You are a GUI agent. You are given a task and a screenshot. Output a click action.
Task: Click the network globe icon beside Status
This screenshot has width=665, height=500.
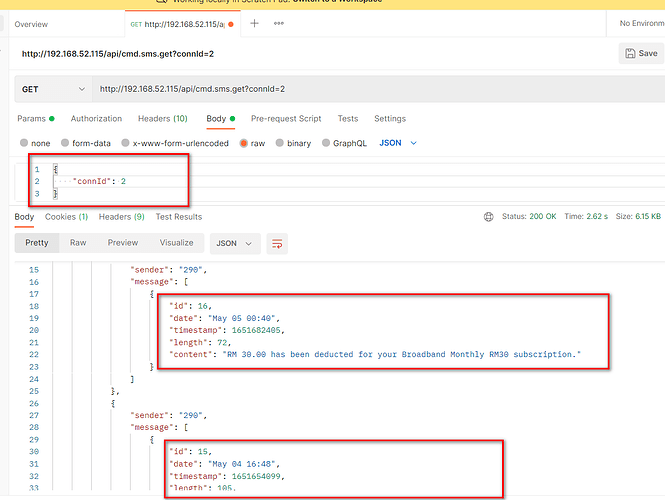[488, 216]
